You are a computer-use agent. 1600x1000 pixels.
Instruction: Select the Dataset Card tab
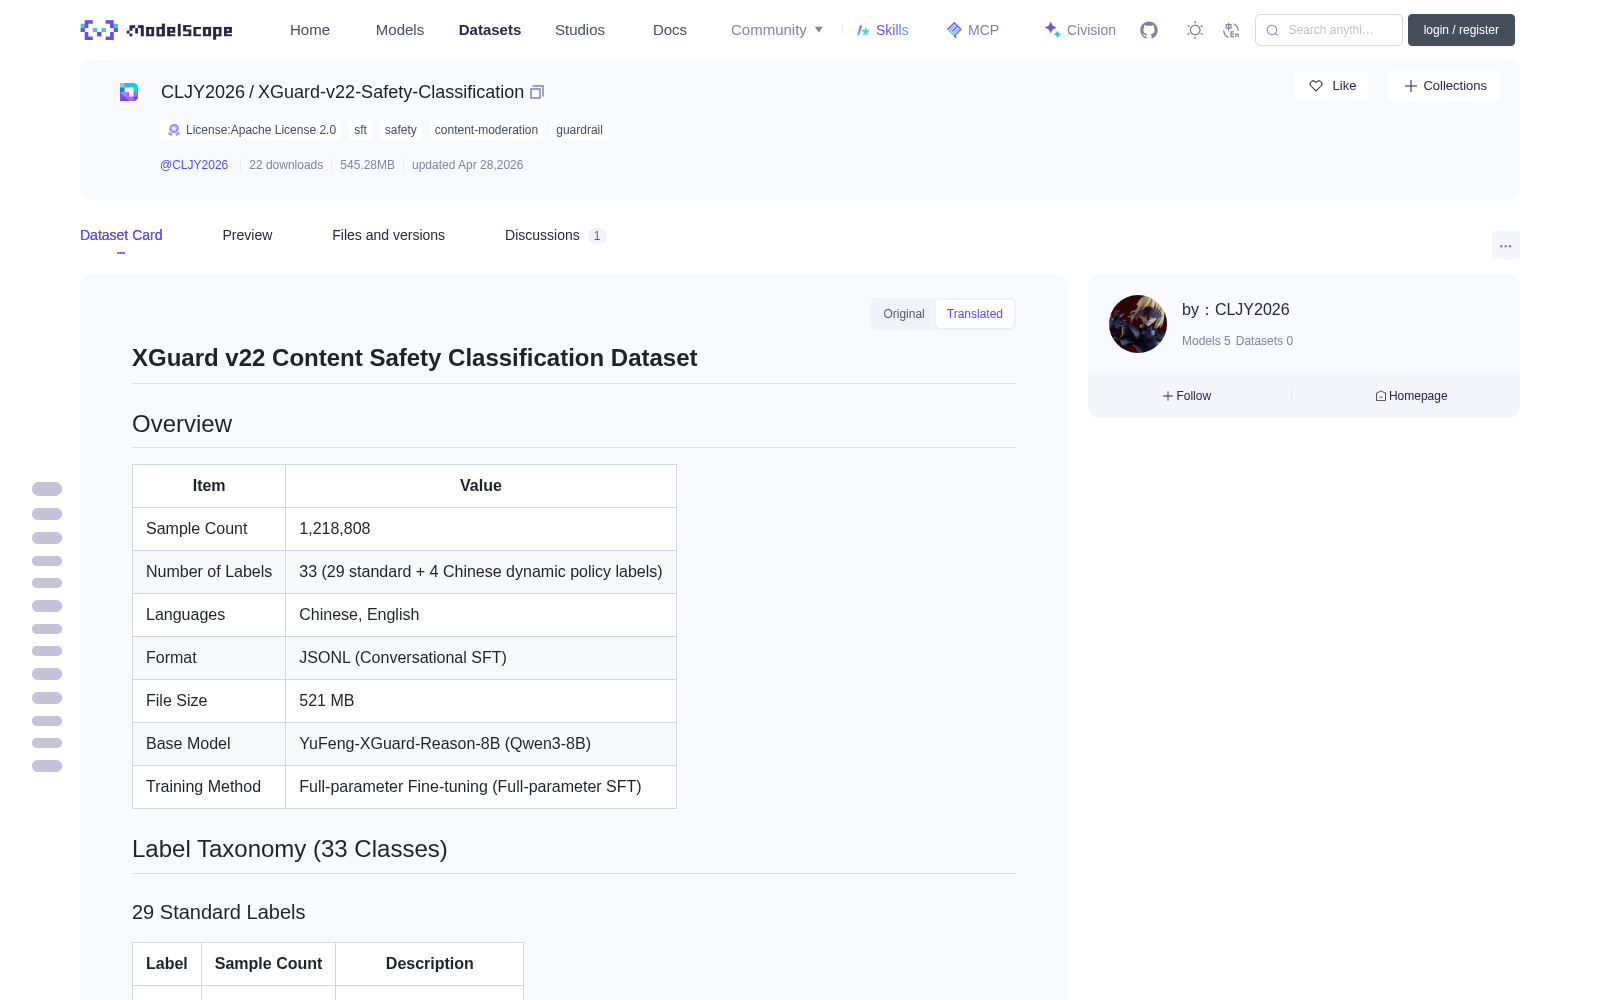coord(121,235)
